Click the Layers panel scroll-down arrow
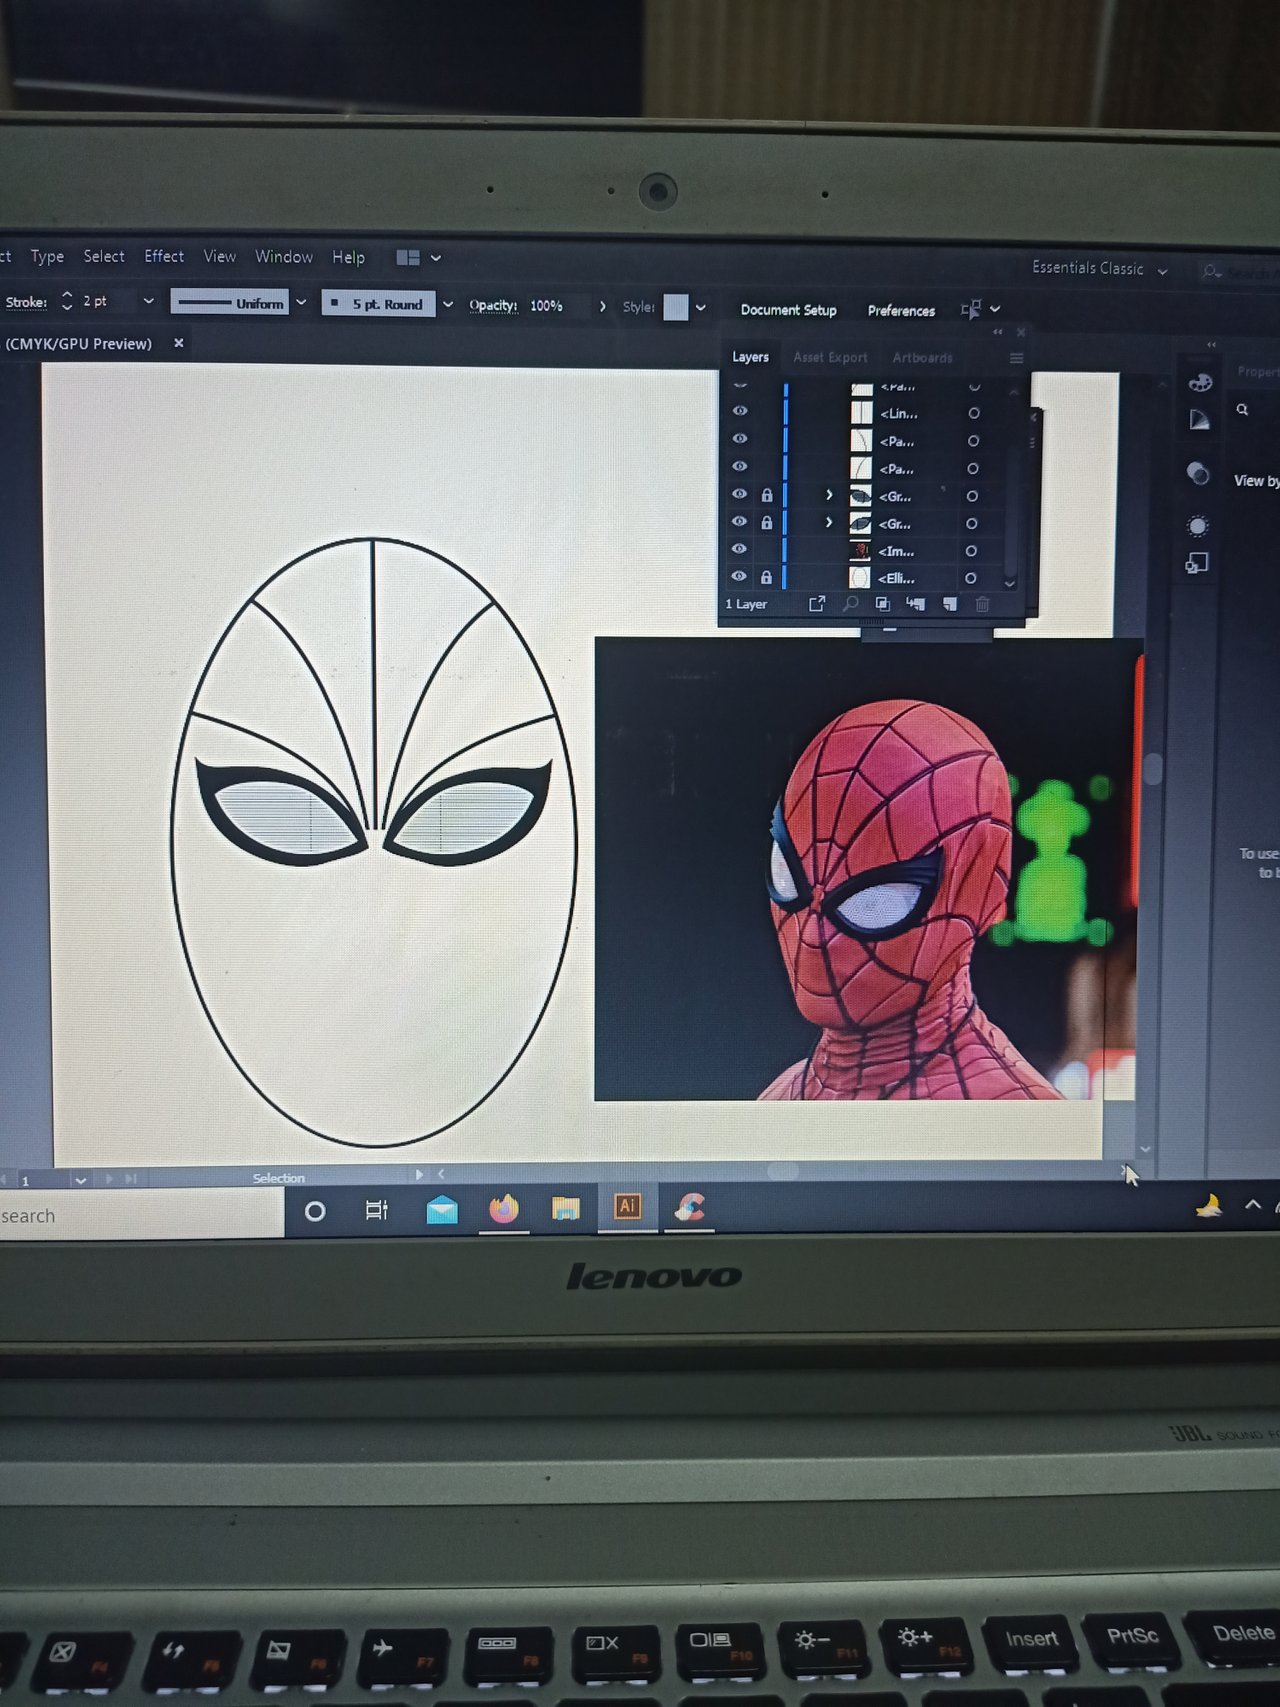1280x1707 pixels. pos(1009,583)
